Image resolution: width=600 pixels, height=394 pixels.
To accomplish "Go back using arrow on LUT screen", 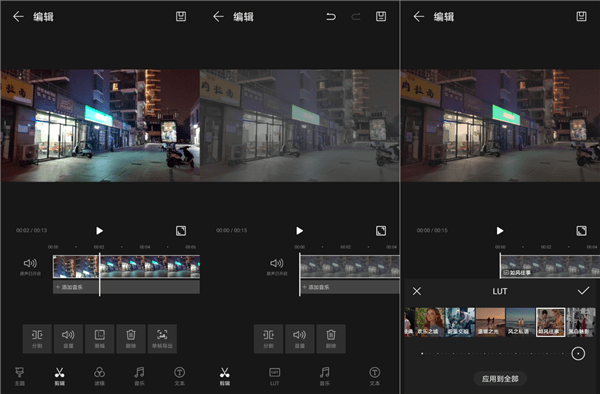I will [419, 16].
